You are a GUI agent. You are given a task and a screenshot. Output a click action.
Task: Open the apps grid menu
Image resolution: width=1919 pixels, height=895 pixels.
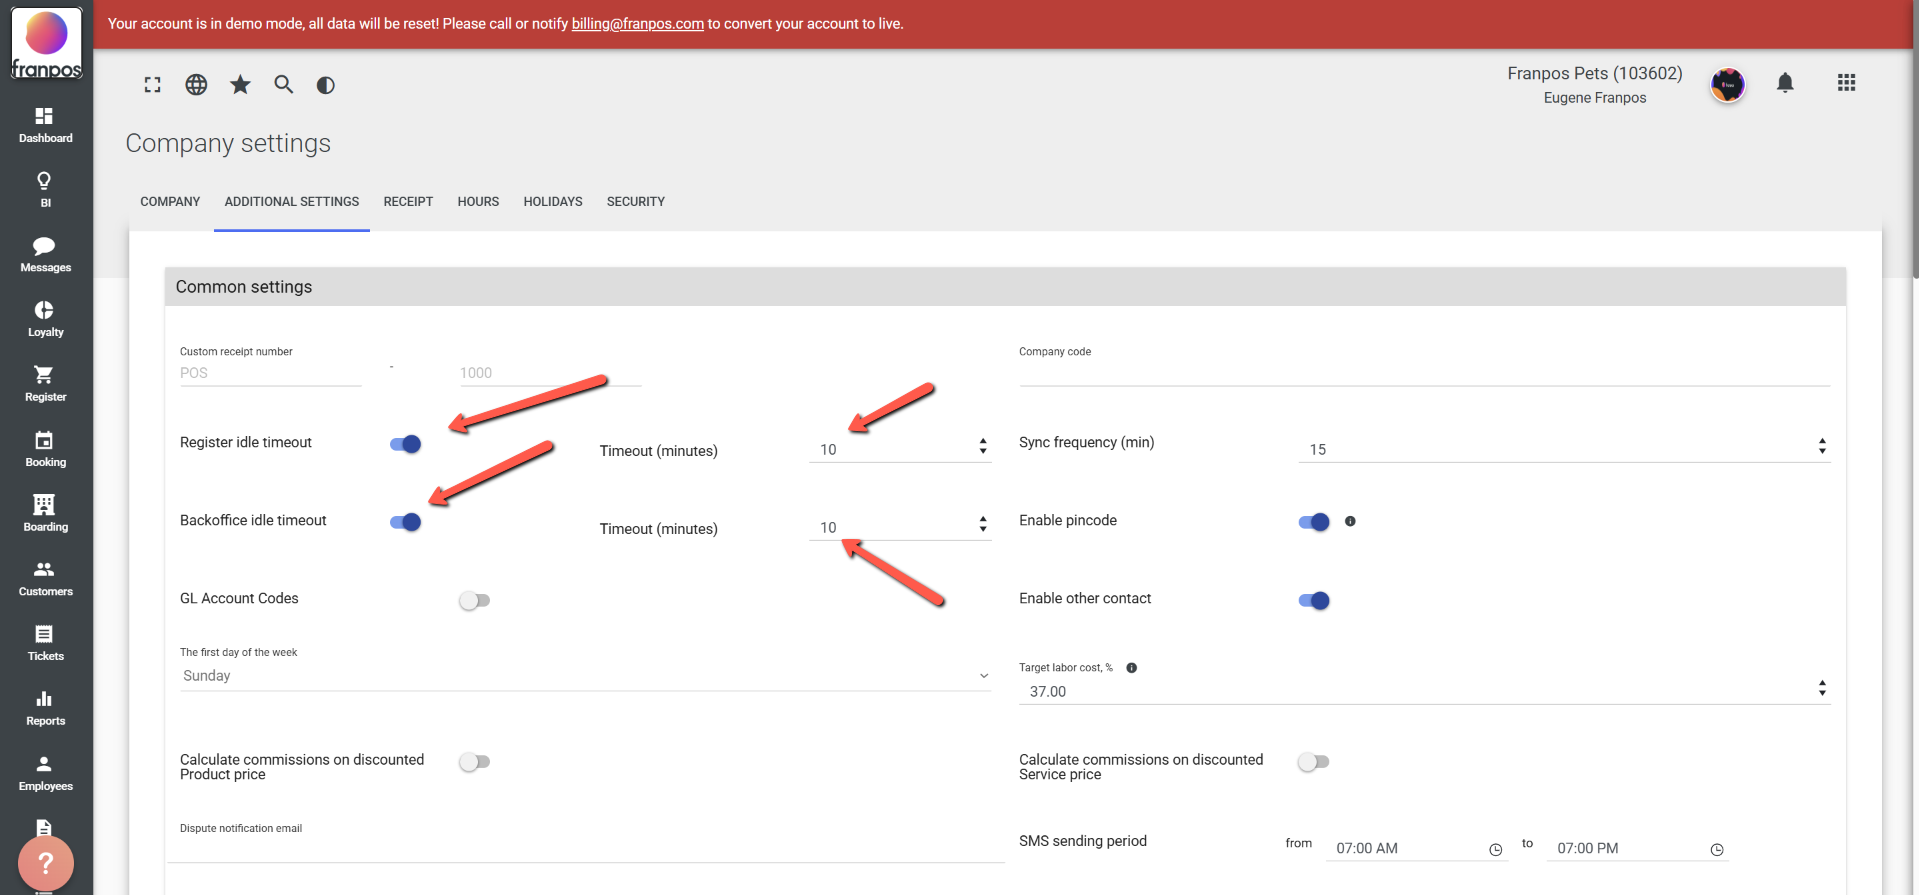click(x=1846, y=83)
